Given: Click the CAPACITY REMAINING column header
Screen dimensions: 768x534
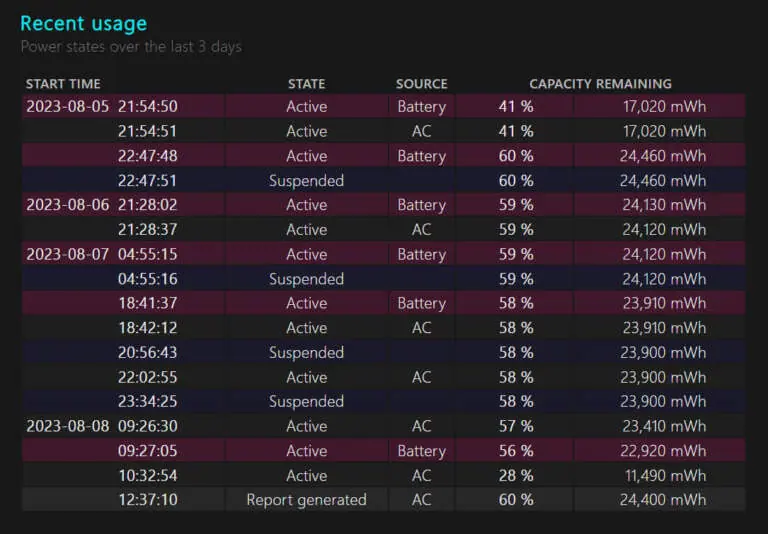Looking at the screenshot, I should point(600,84).
